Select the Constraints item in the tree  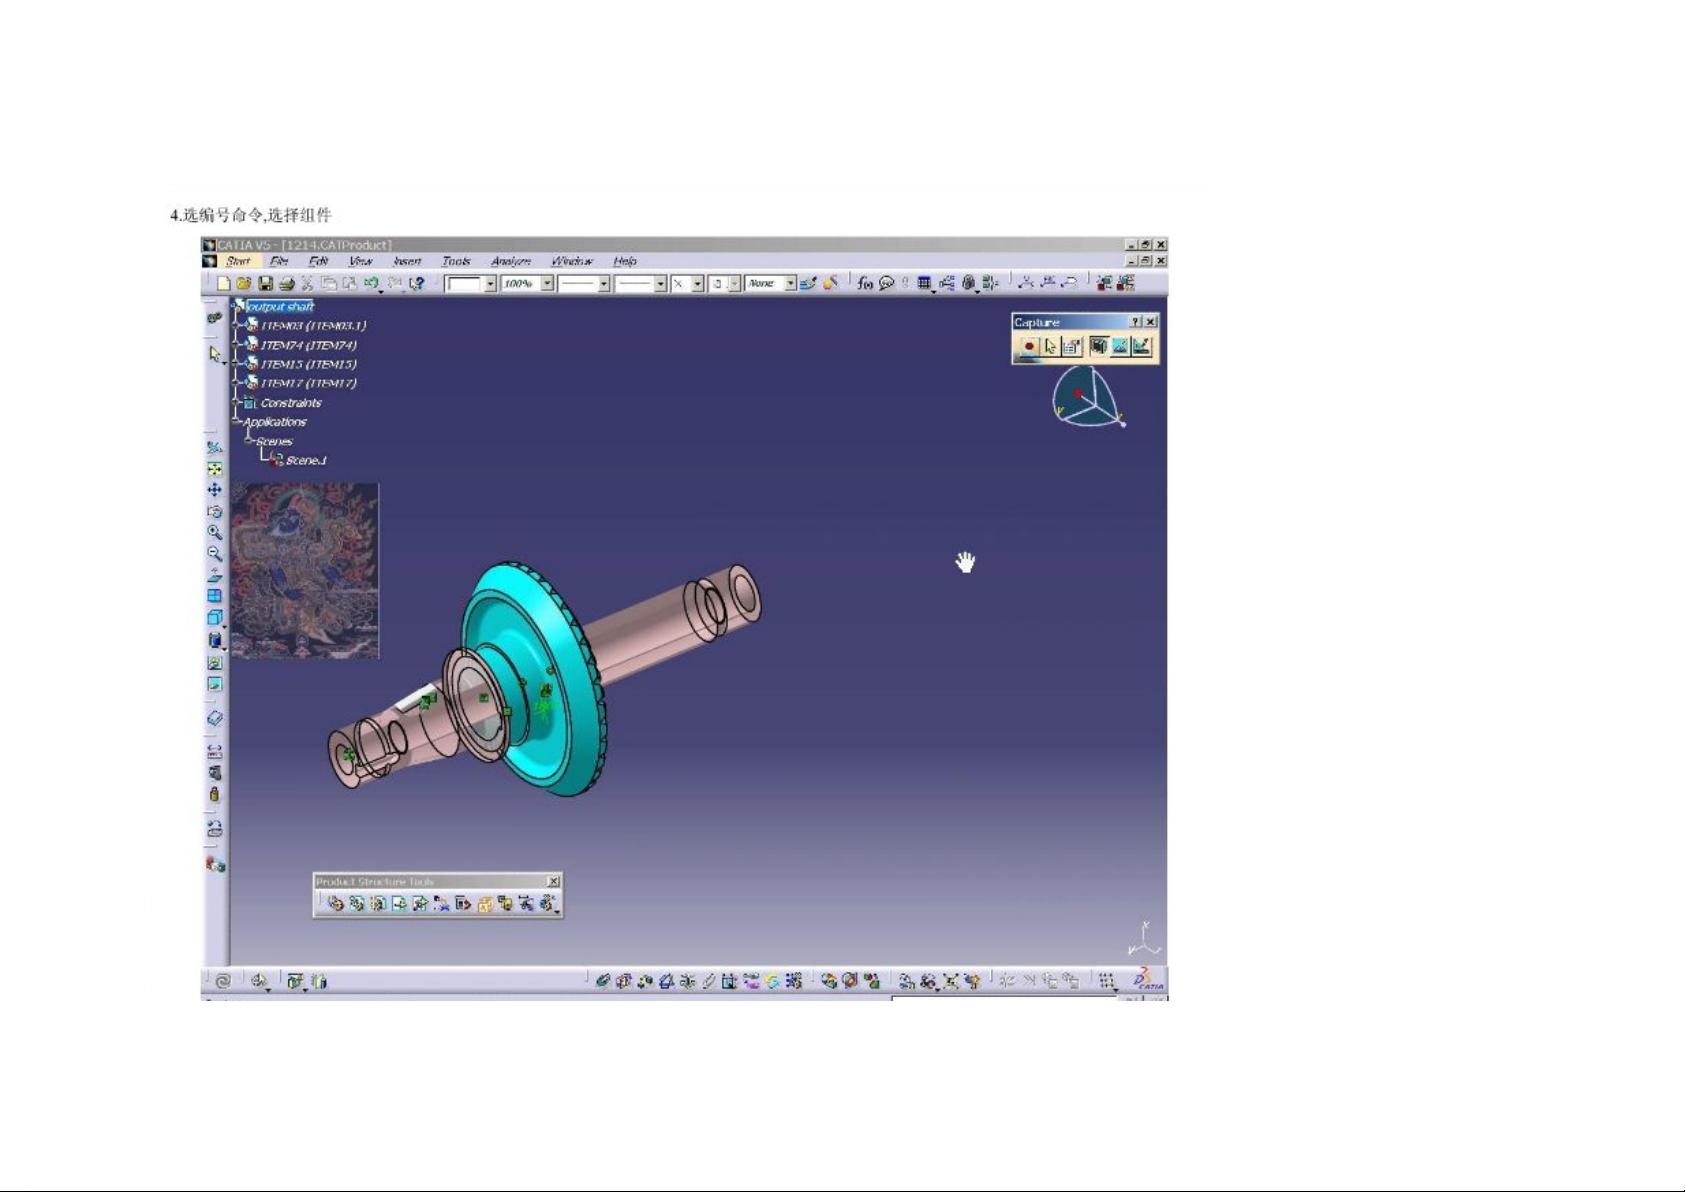click(x=290, y=403)
